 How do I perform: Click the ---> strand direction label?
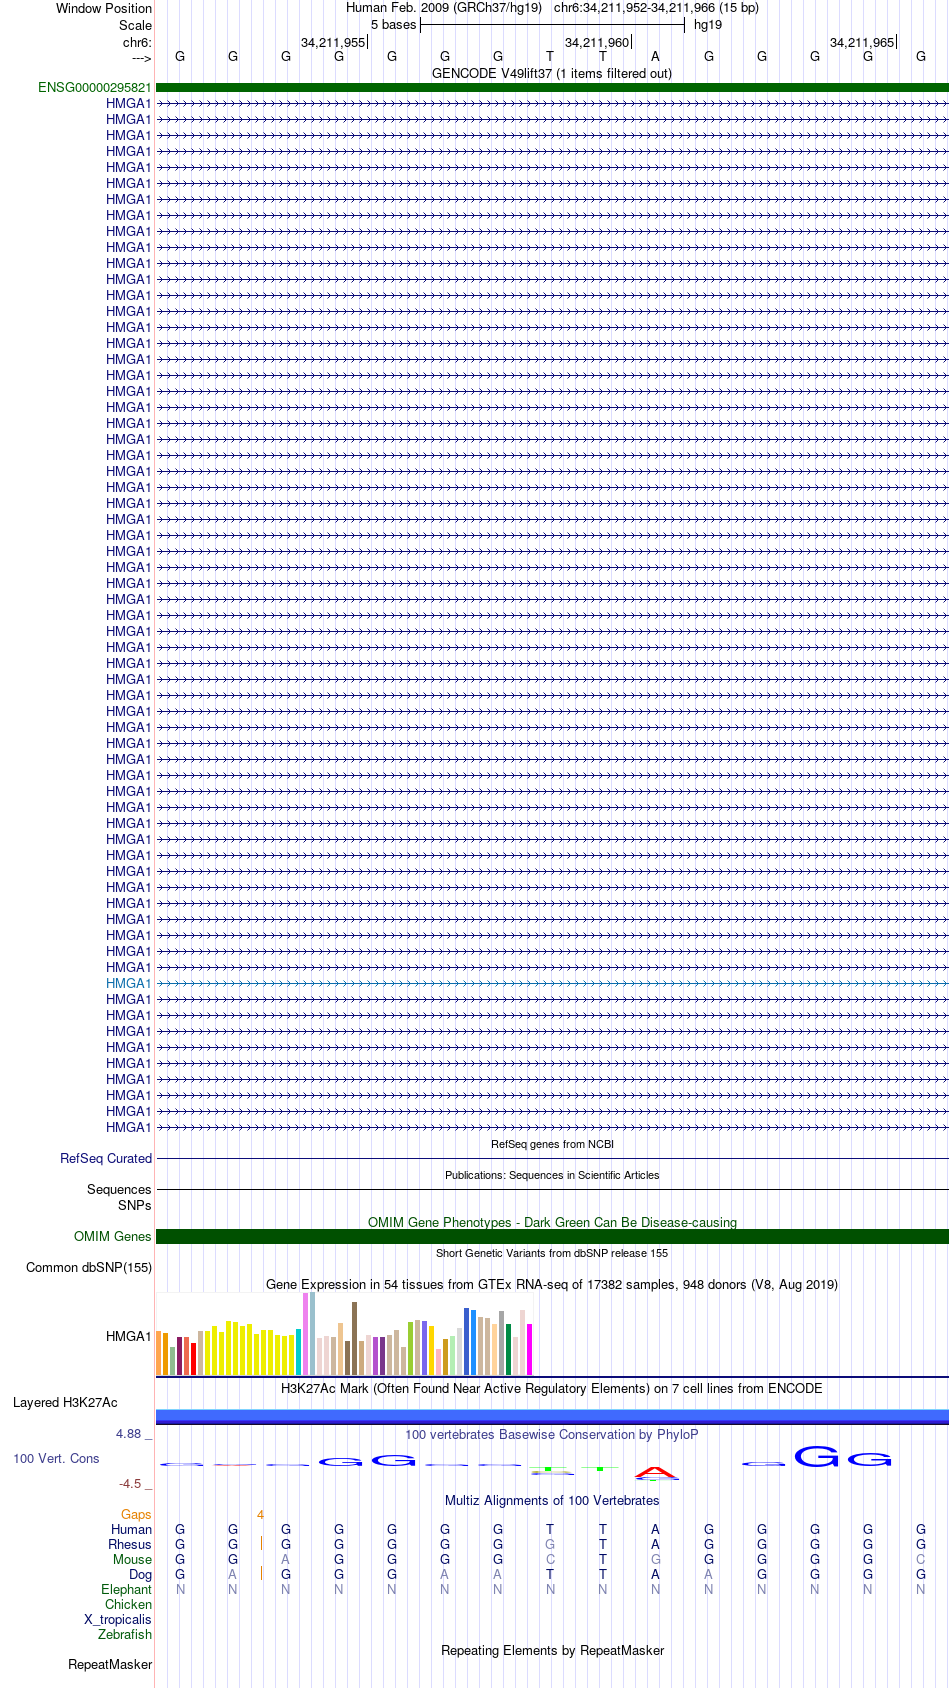(141, 58)
